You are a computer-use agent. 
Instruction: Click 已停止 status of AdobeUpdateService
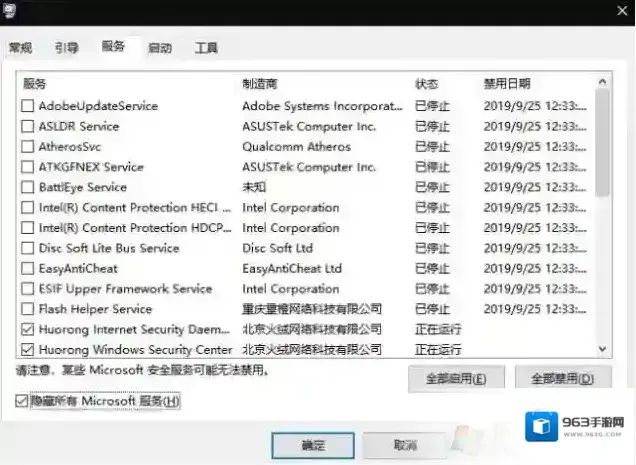(x=432, y=106)
